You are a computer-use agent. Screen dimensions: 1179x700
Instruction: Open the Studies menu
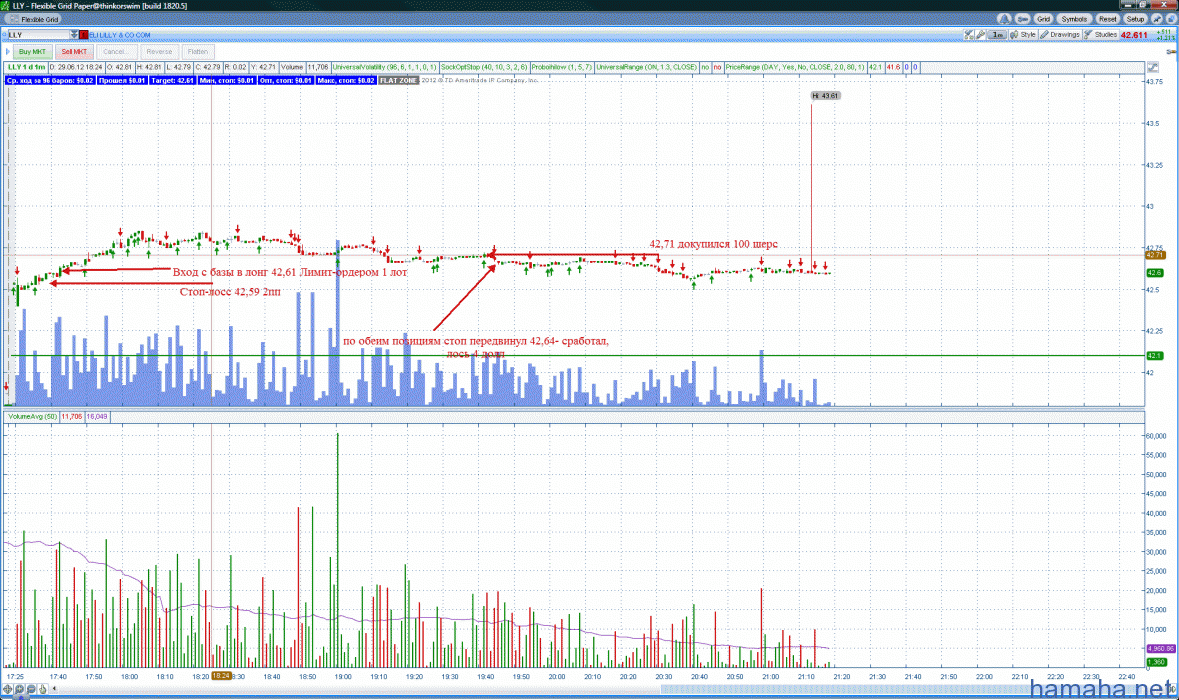pyautogui.click(x=1100, y=35)
